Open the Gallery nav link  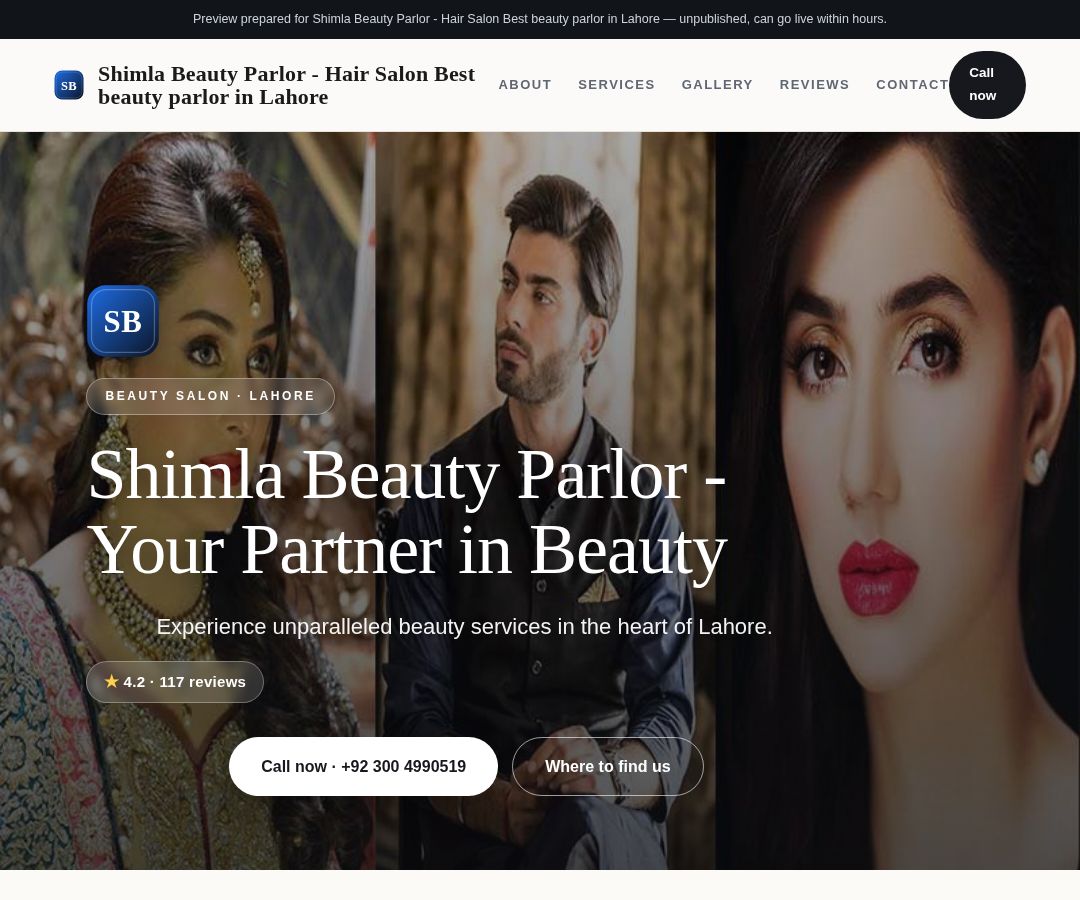point(717,85)
